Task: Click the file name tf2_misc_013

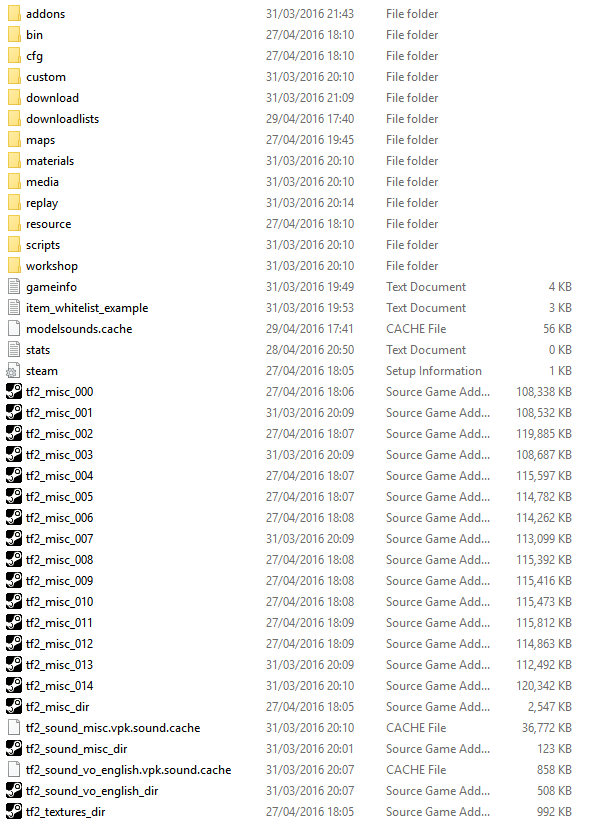Action: [x=60, y=665]
